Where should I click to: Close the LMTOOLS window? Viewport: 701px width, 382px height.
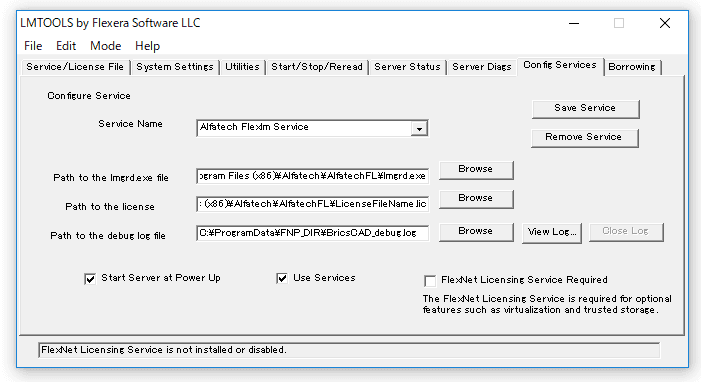(x=665, y=23)
